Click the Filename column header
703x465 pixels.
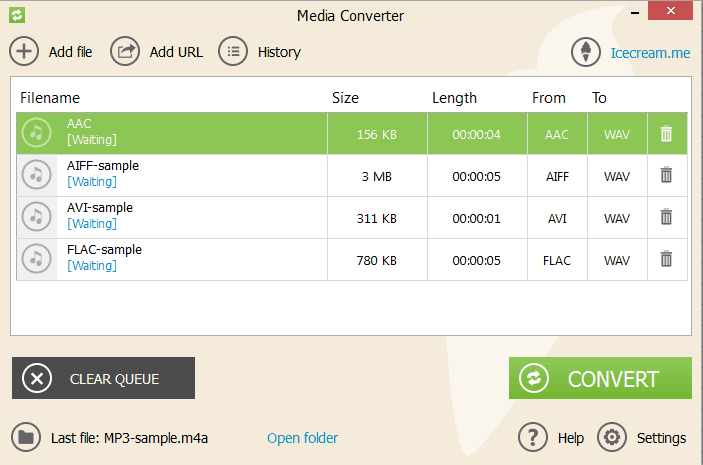click(50, 98)
